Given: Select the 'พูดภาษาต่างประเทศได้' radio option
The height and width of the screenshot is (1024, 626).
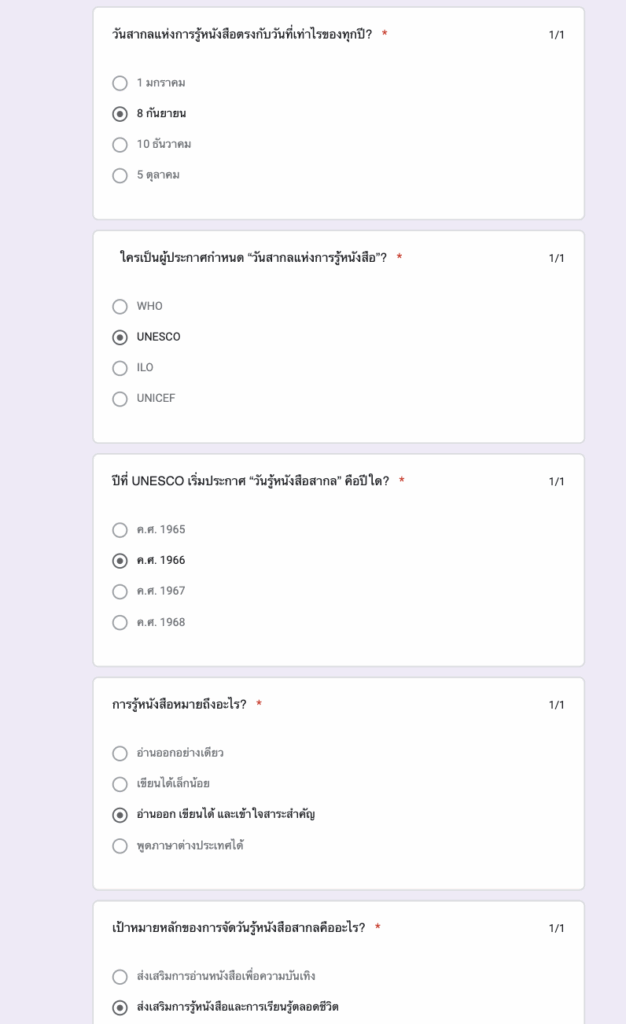Looking at the screenshot, I should (120, 846).
